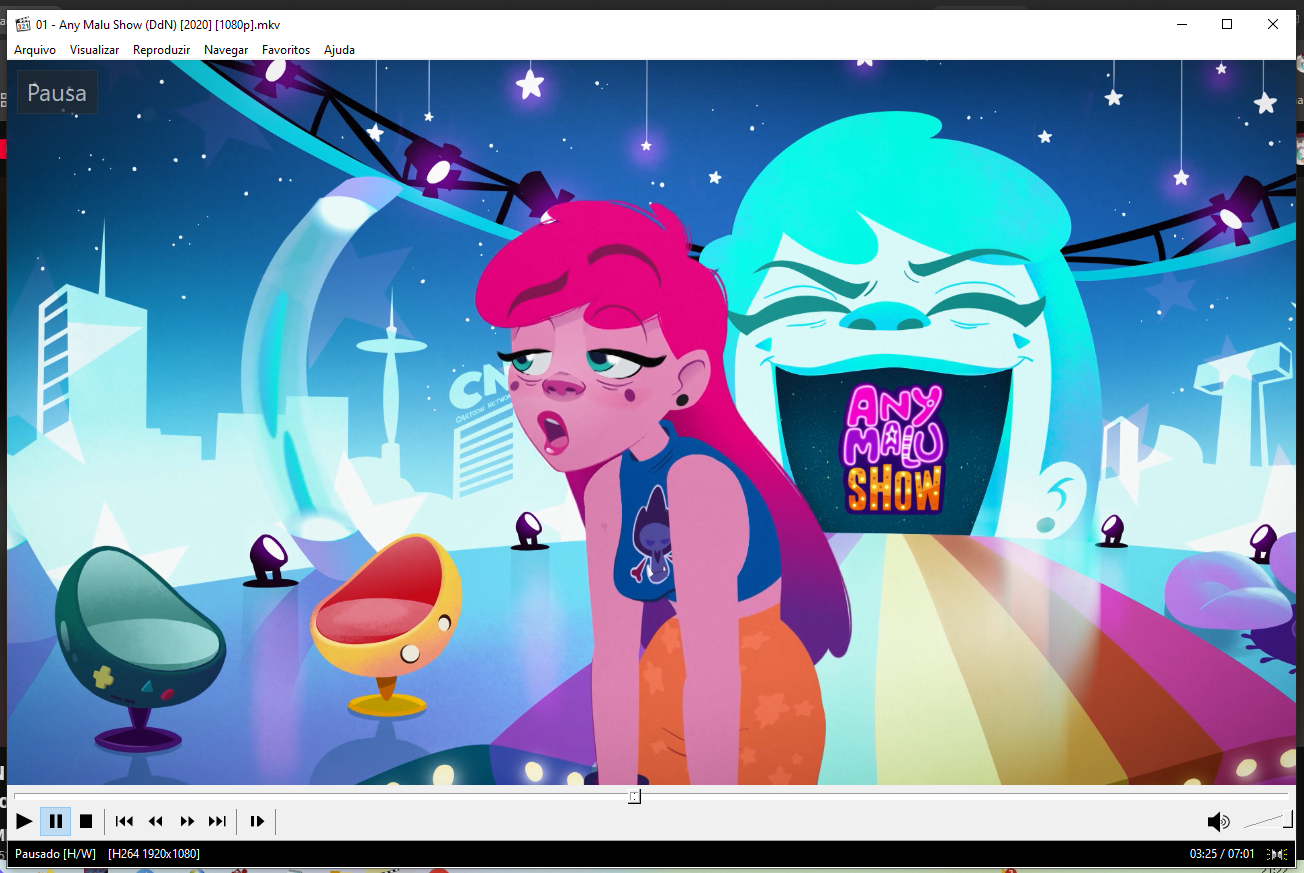Mute the audio with the speaker icon

click(1218, 822)
